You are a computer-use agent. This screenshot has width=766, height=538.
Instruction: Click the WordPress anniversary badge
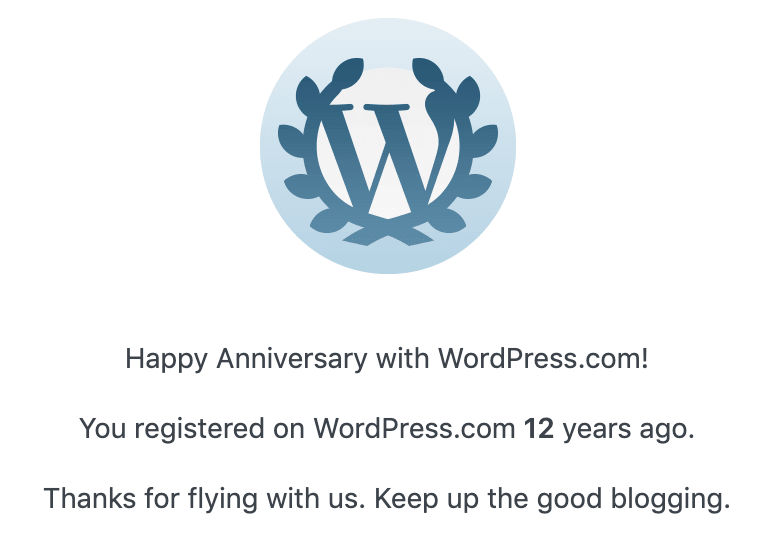387,146
